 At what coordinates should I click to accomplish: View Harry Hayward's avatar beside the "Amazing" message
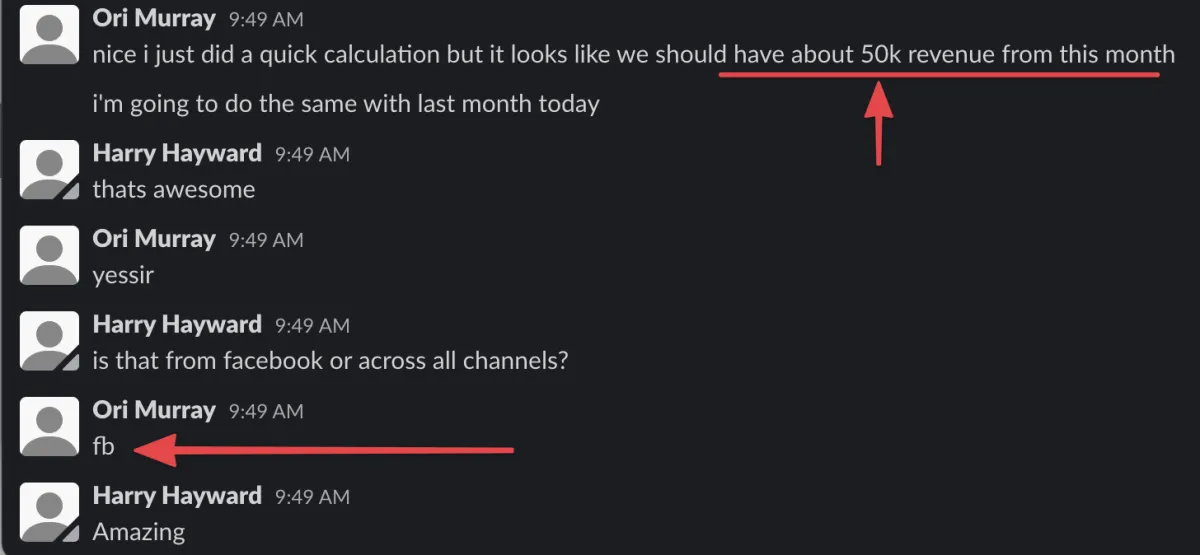50,513
